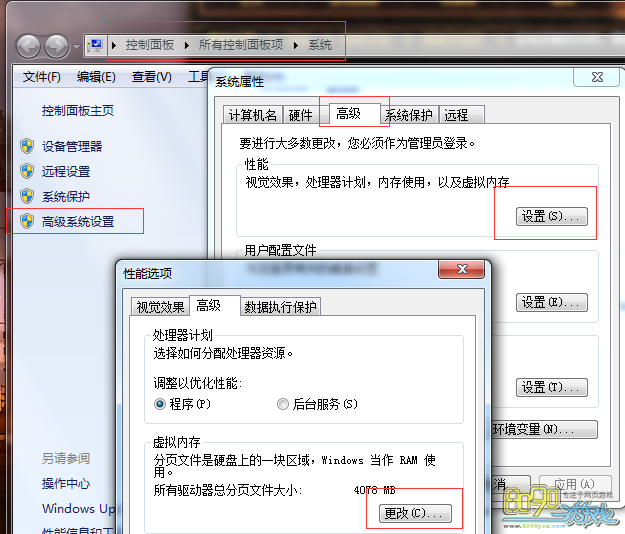Select the 程序(P) radio button
Image resolution: width=625 pixels, height=534 pixels.
160,404
